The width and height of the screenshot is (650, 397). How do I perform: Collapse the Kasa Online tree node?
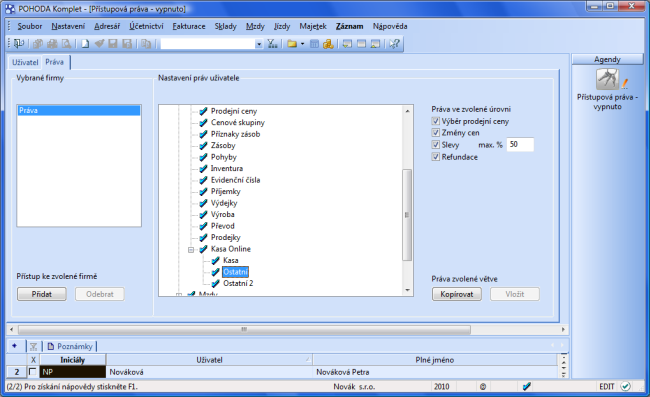191,250
